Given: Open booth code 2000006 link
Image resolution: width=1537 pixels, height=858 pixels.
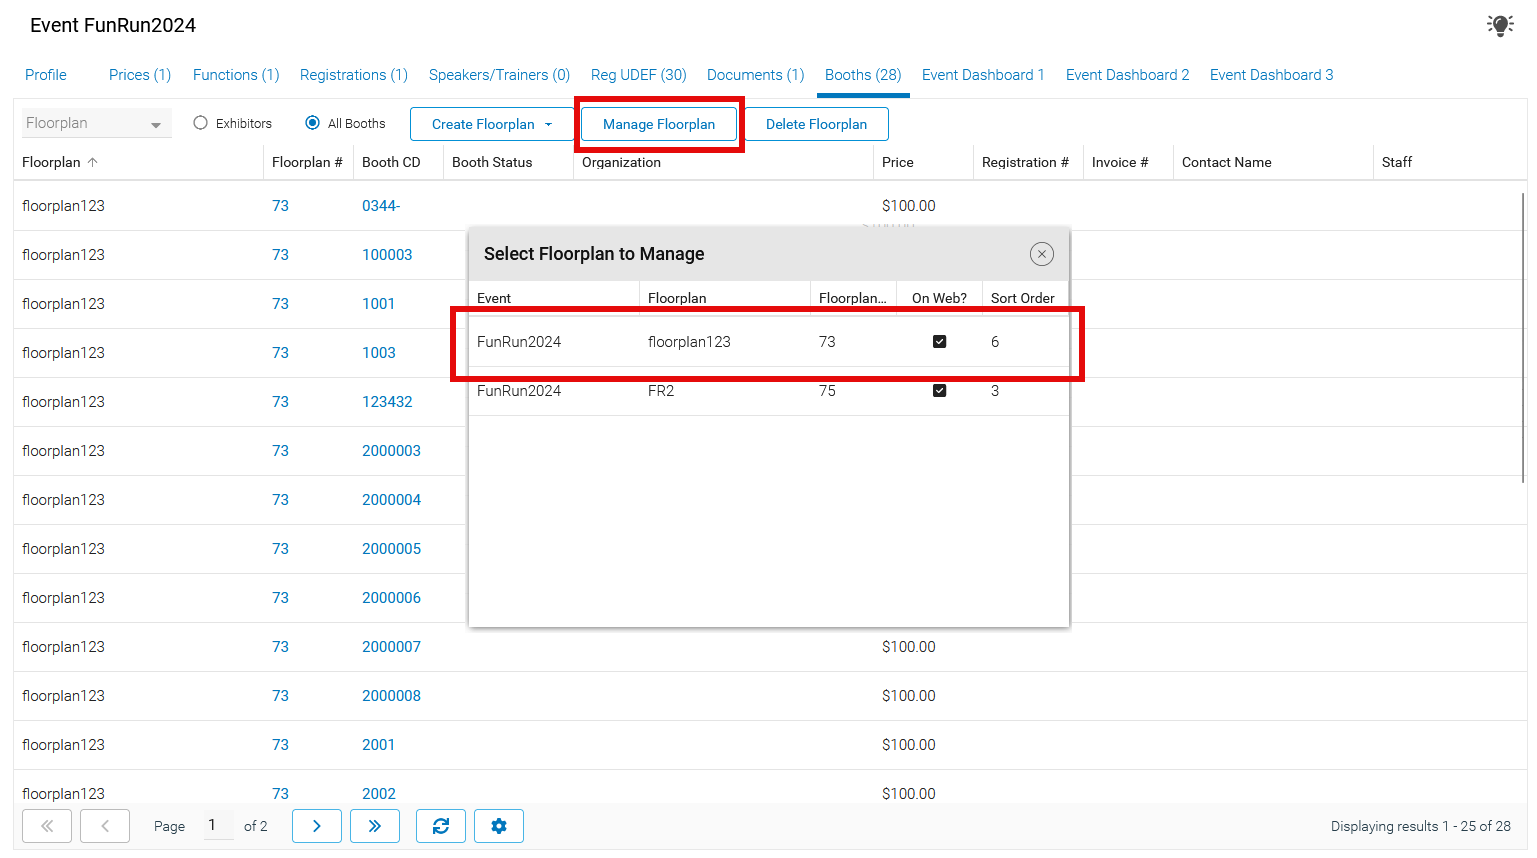Looking at the screenshot, I should tap(391, 598).
